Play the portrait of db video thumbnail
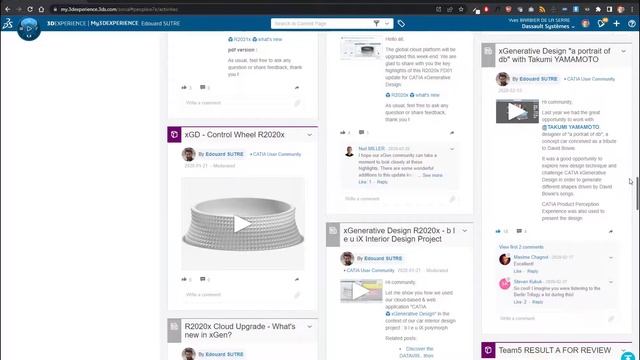Image resolution: width=640 pixels, height=360 pixels. (517, 111)
